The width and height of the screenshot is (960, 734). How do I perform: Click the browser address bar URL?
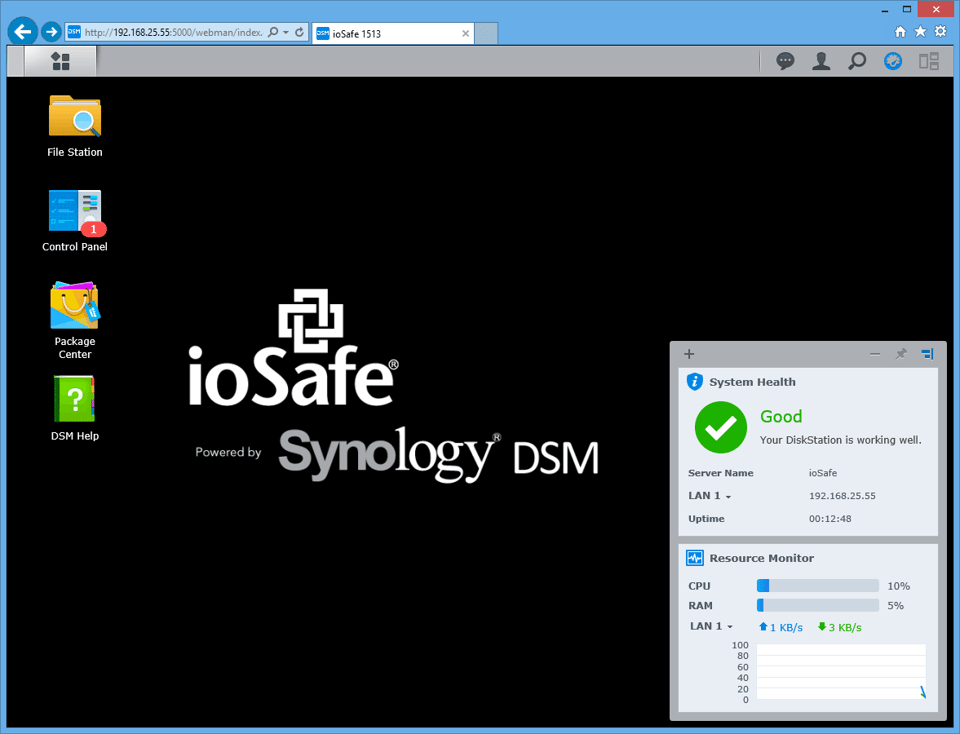click(173, 32)
